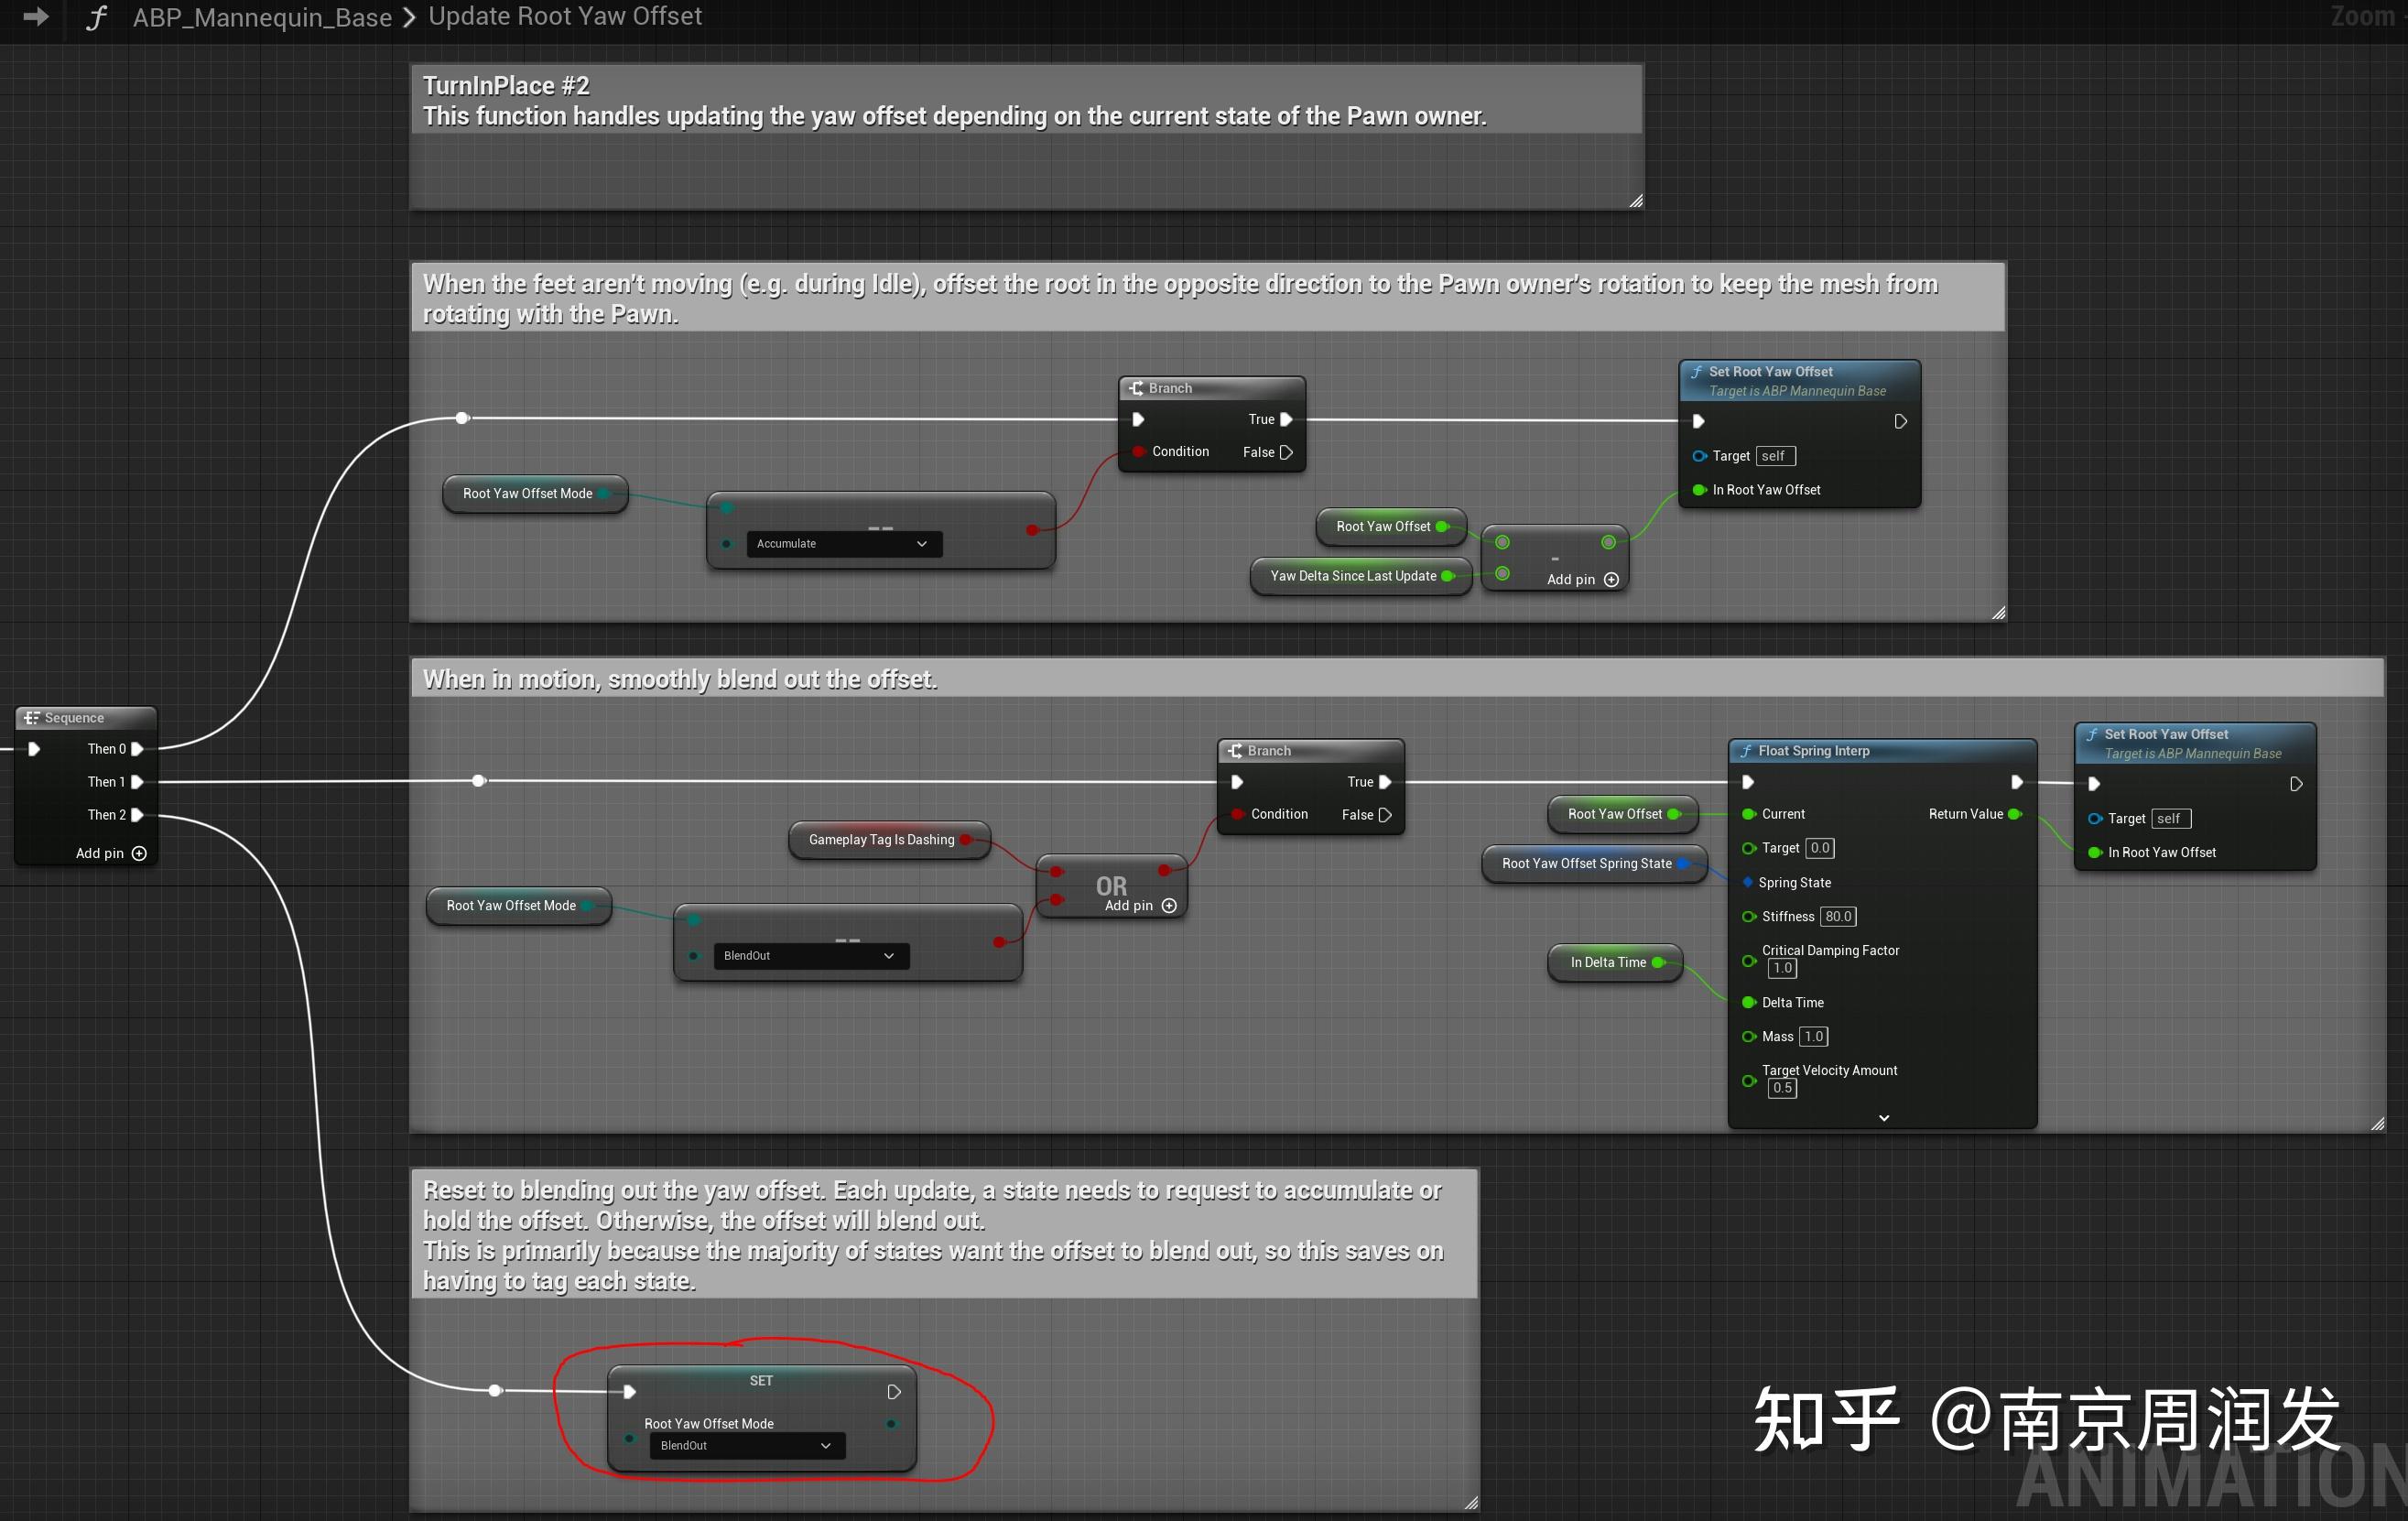
Task: Click Add pin on the subtract node
Action: coord(1610,580)
